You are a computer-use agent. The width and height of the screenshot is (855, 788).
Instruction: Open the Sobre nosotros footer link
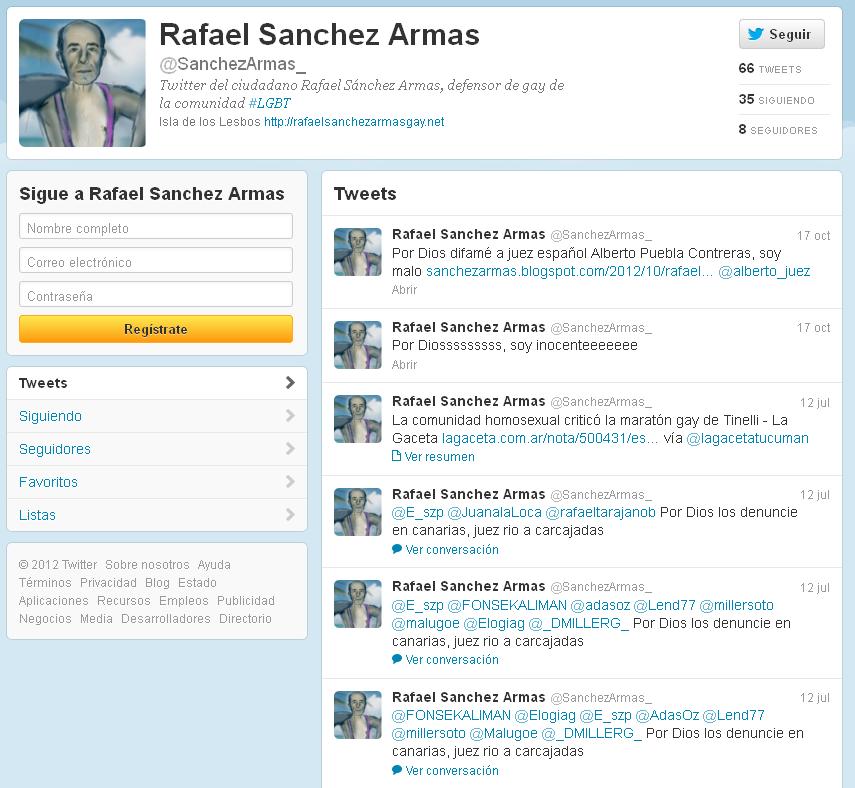coord(147,565)
